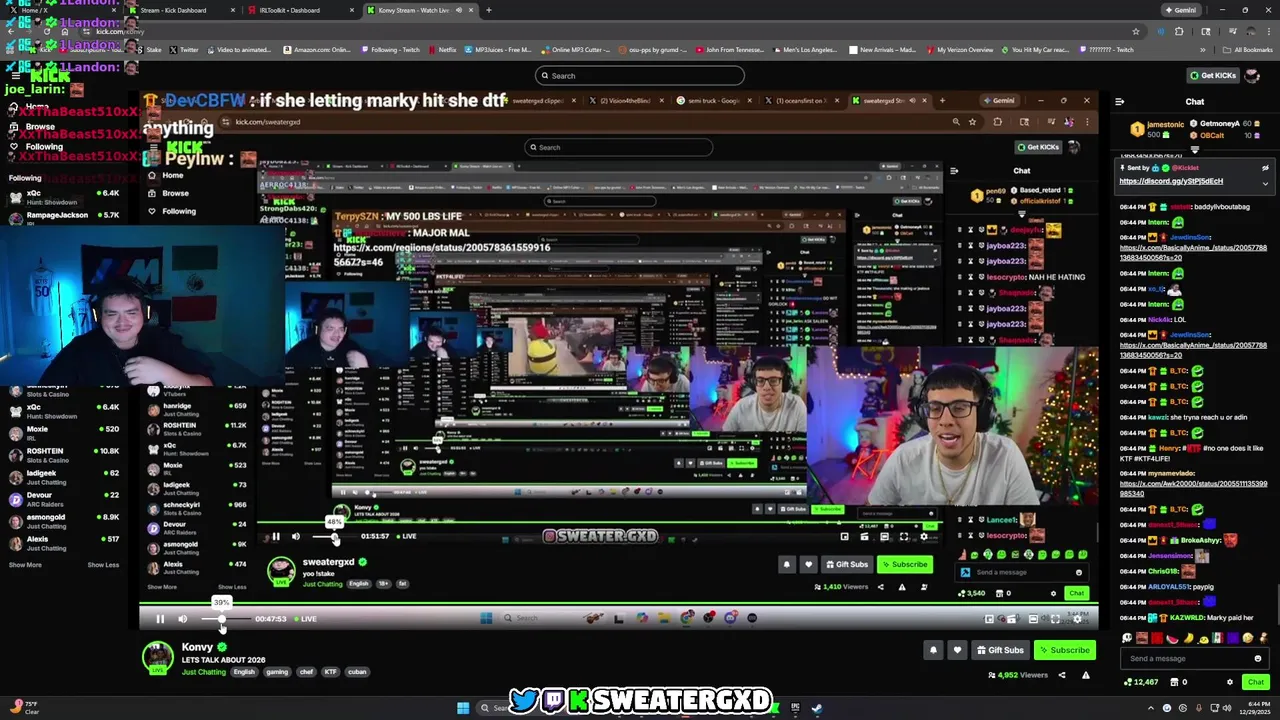Share the Konvy stream

tap(1062, 675)
